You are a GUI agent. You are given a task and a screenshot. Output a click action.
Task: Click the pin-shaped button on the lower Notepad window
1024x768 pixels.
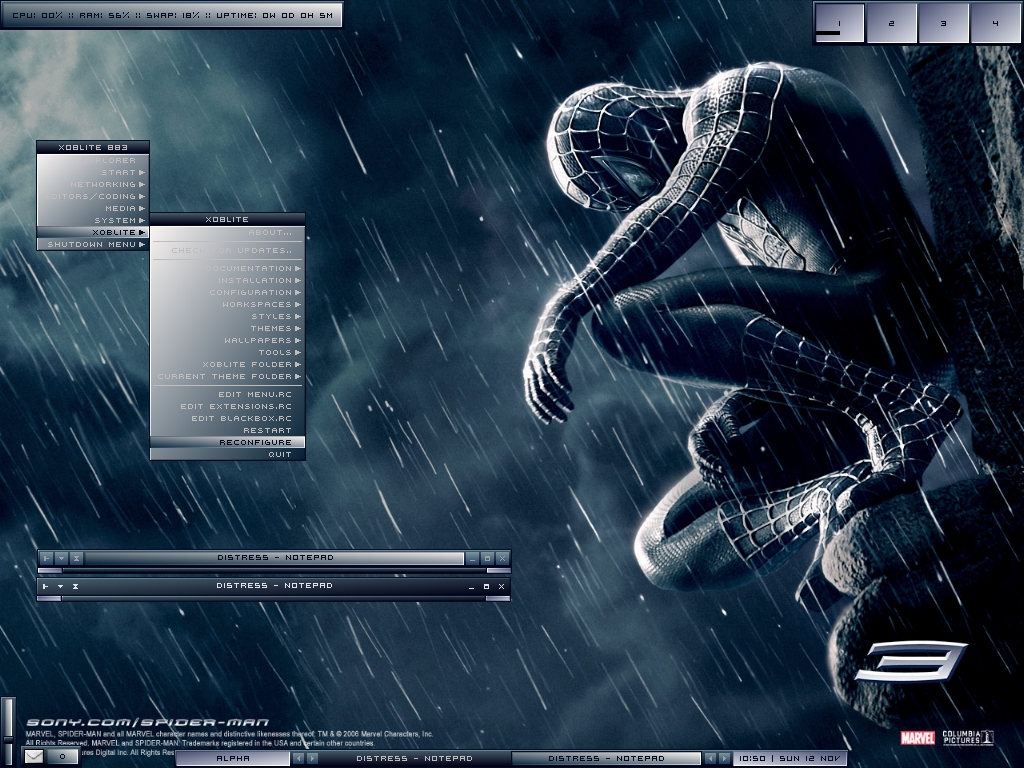45,586
